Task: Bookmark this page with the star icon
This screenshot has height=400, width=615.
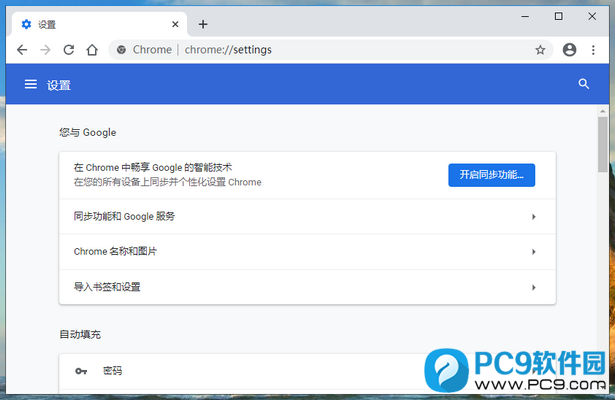Action: pos(540,50)
